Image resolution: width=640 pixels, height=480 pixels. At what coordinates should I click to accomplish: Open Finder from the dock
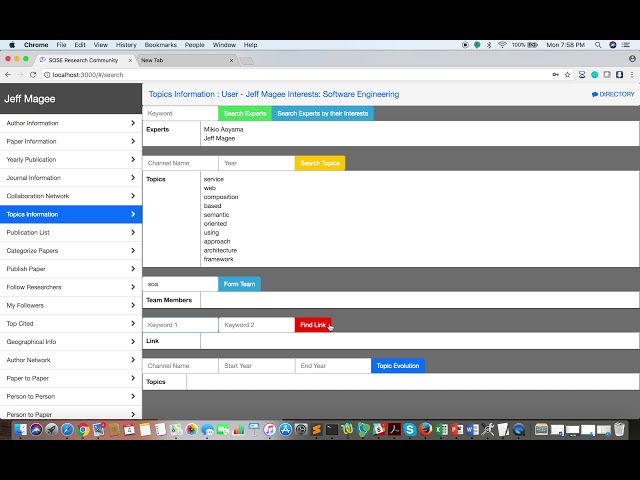[x=20, y=429]
